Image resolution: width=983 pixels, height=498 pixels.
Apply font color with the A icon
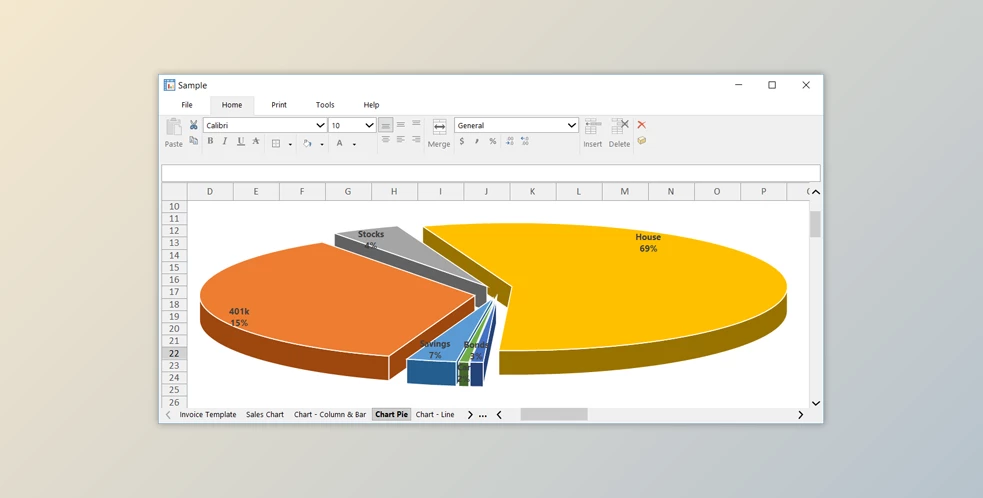click(340, 144)
